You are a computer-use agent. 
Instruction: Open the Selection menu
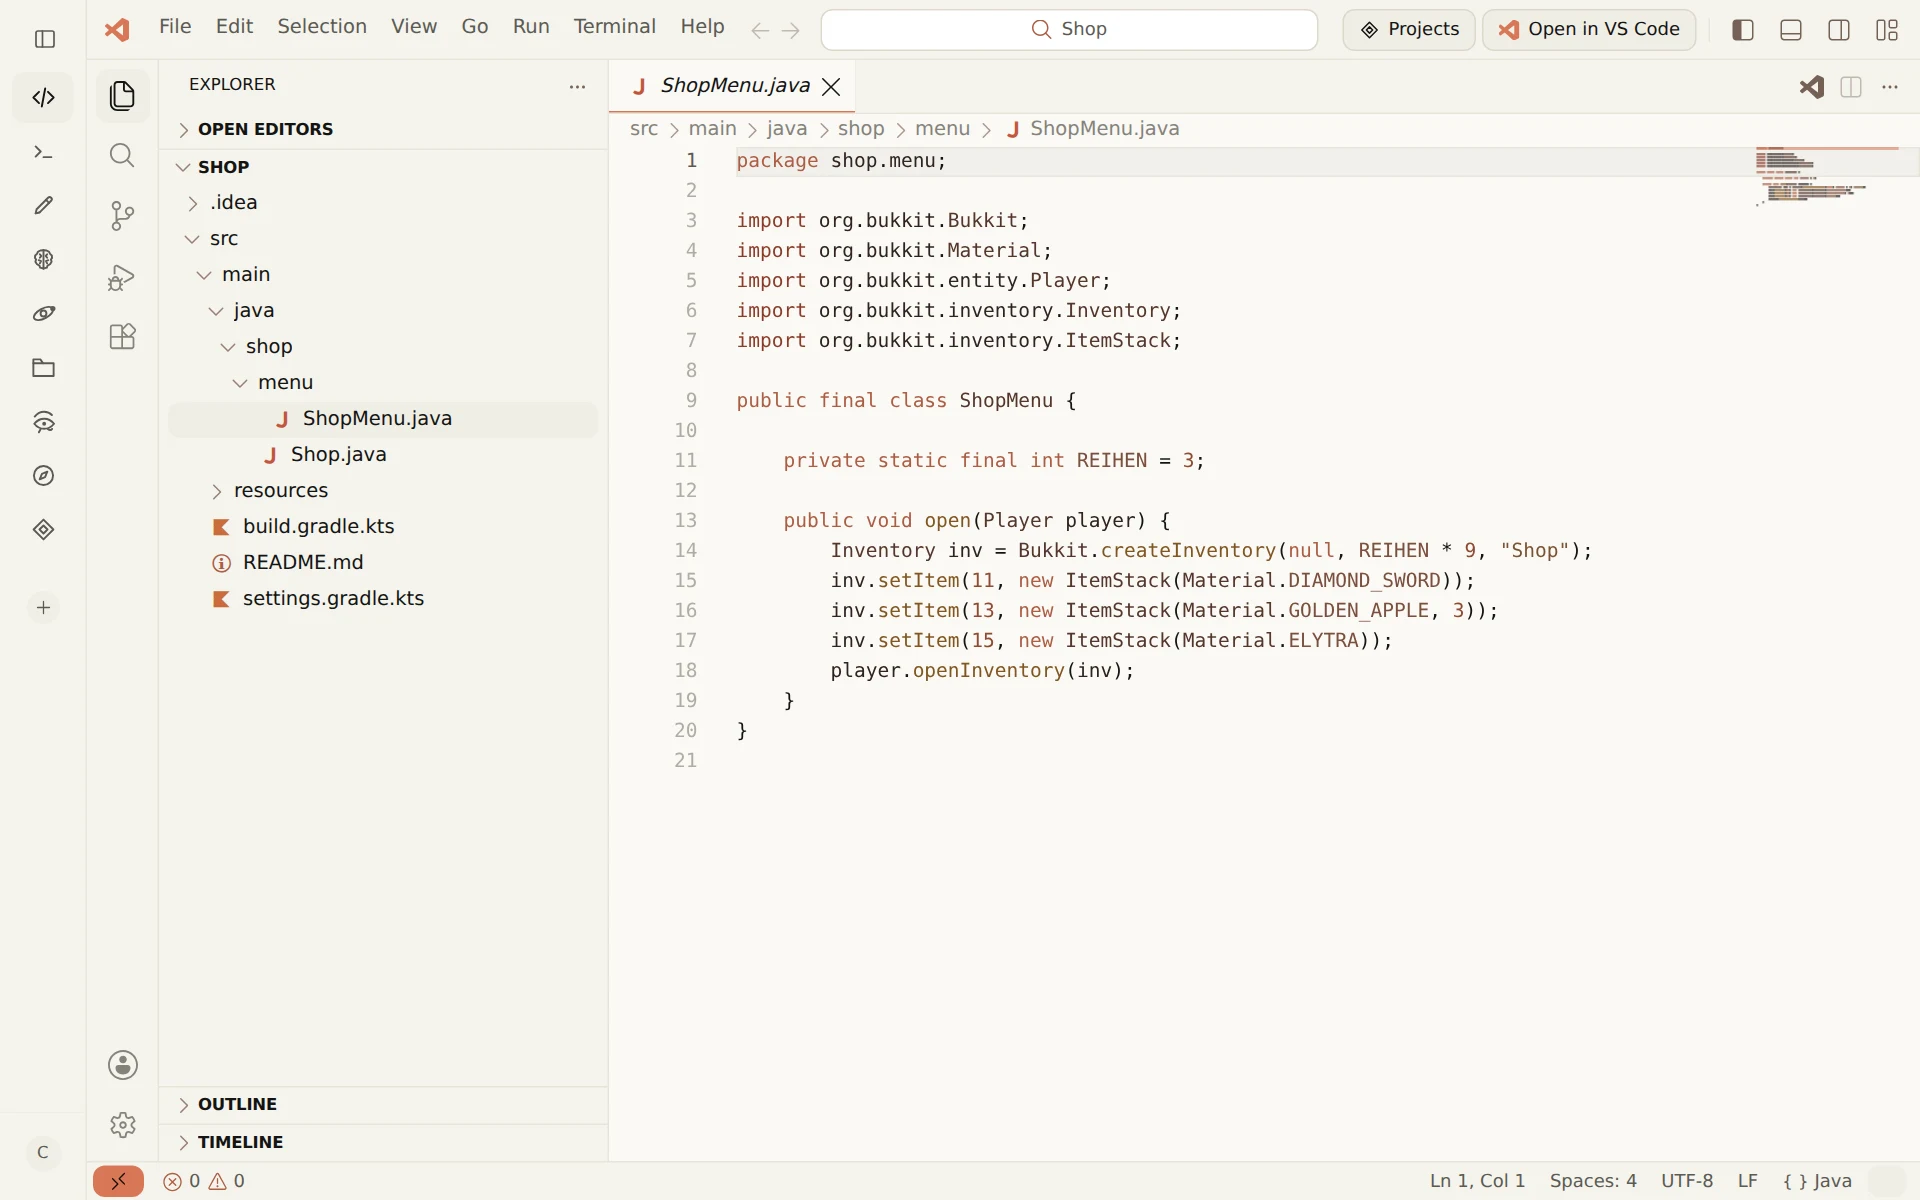click(322, 27)
